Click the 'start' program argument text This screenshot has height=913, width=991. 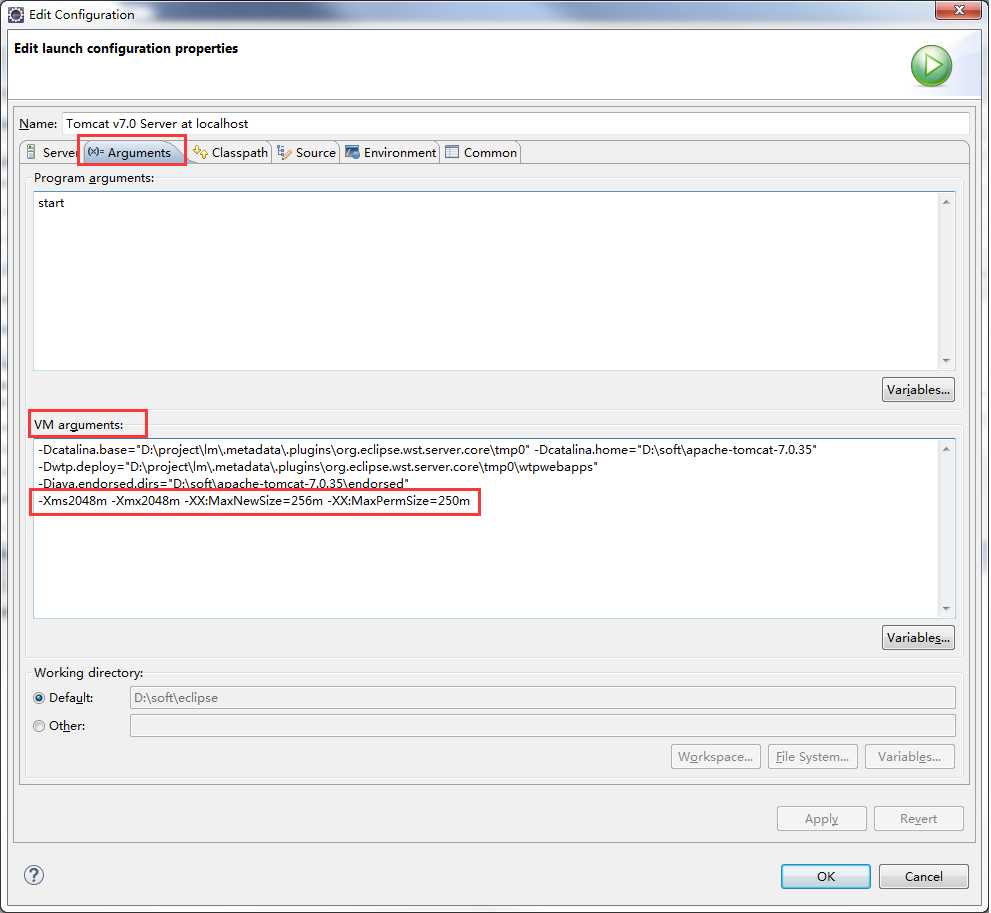point(51,203)
